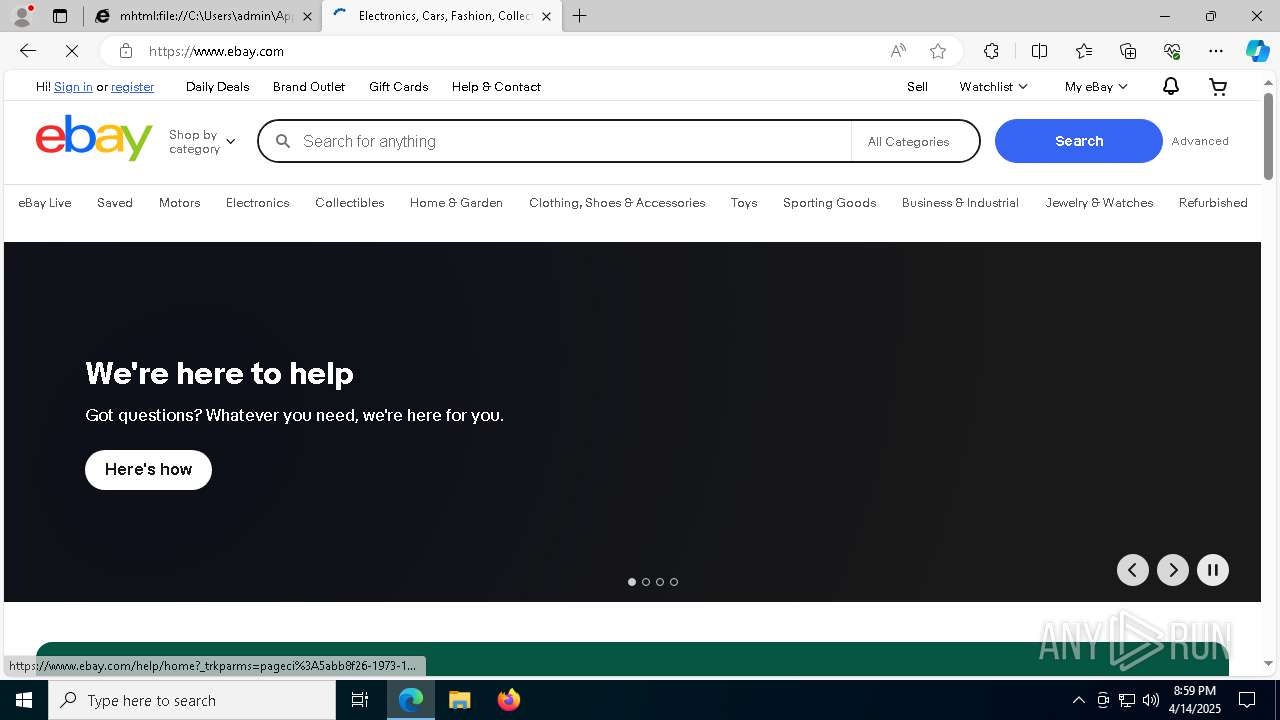Add this page to favorites star

pos(938,51)
